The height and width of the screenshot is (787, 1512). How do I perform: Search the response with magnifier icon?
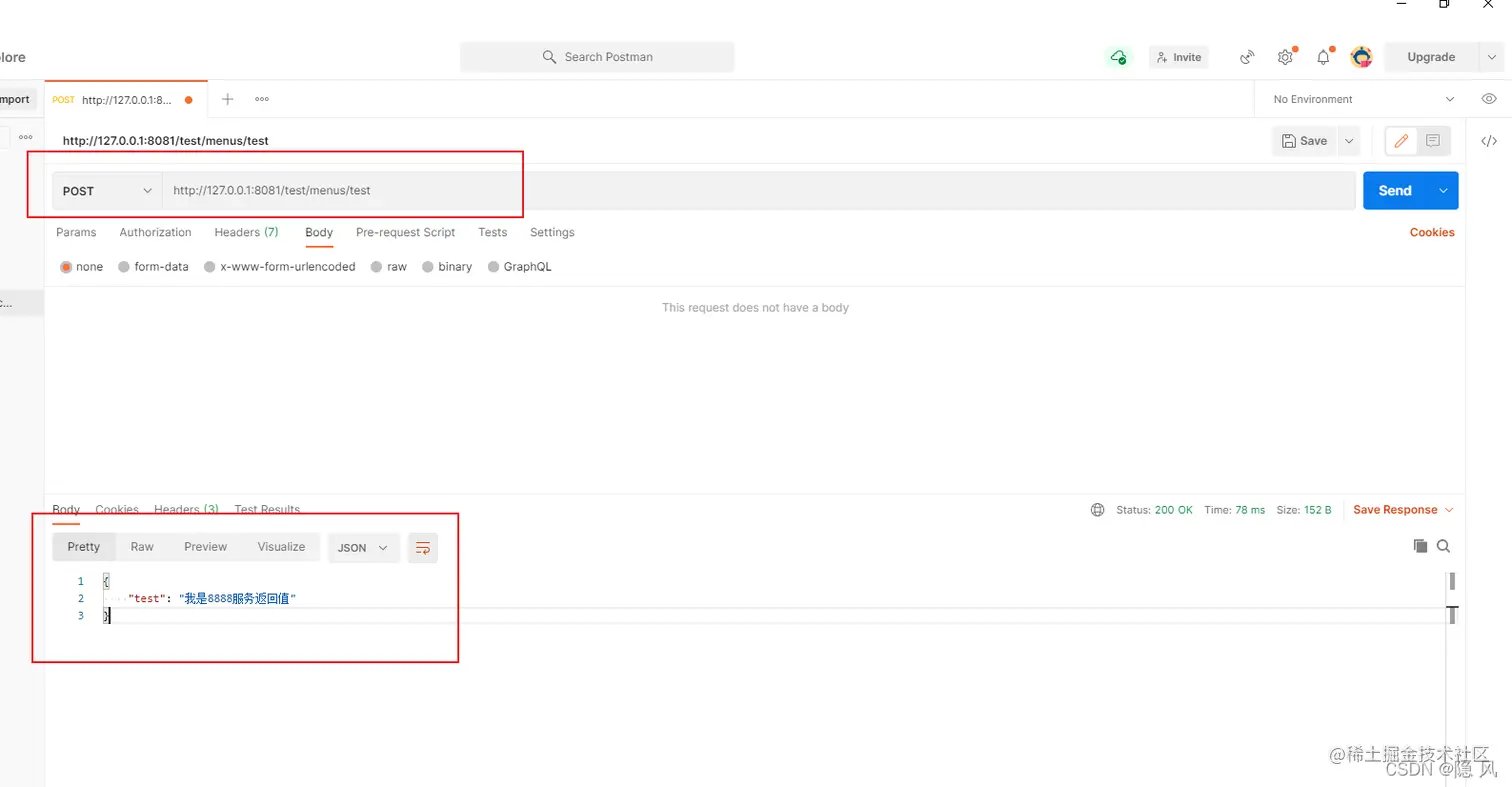1443,546
